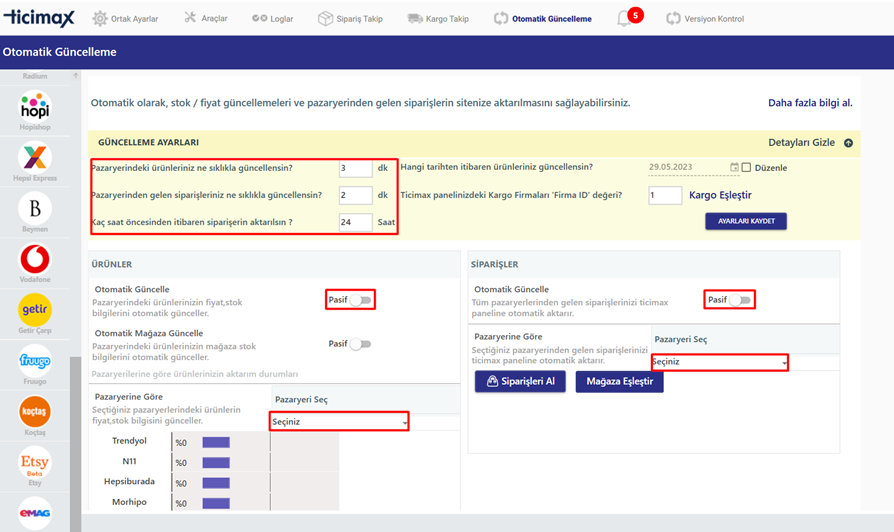The height and width of the screenshot is (532, 894).
Task: Click SİPARİŞLER panel heading
Action: [x=494, y=265]
